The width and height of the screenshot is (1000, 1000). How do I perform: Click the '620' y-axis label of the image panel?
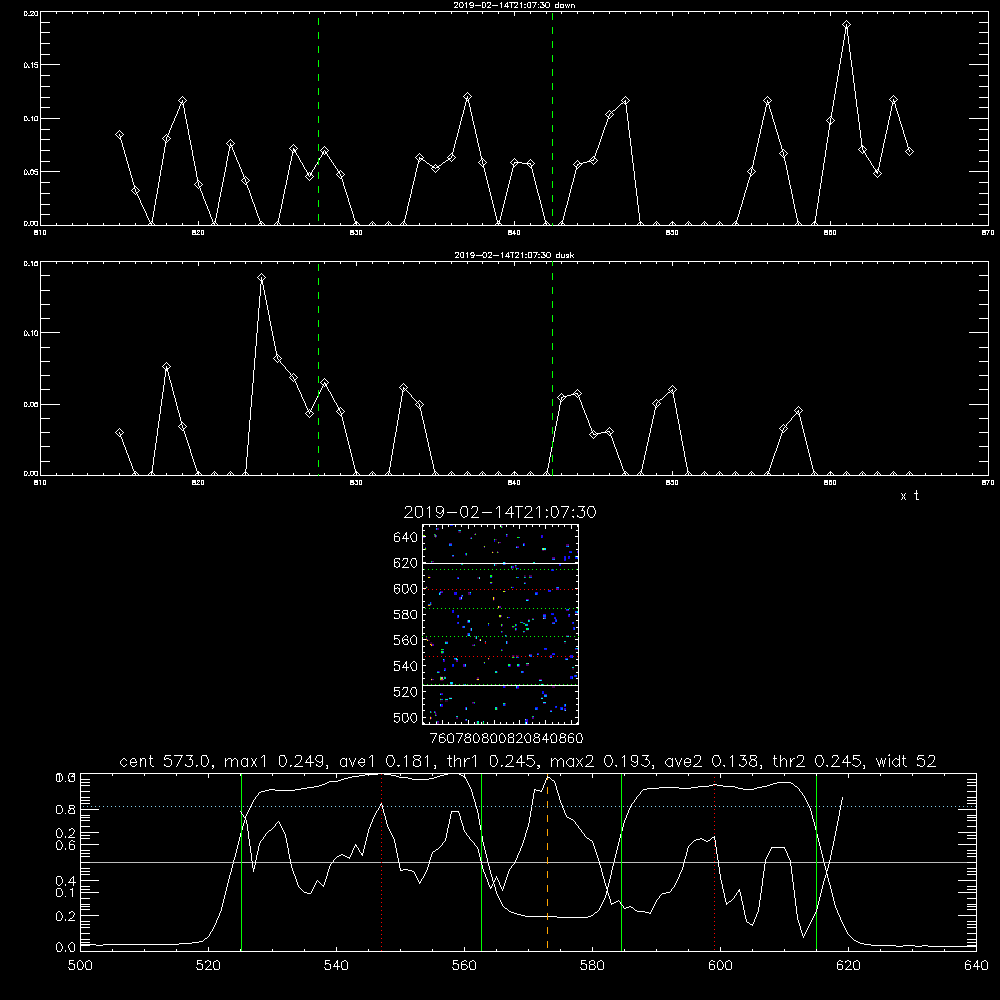[x=406, y=564]
